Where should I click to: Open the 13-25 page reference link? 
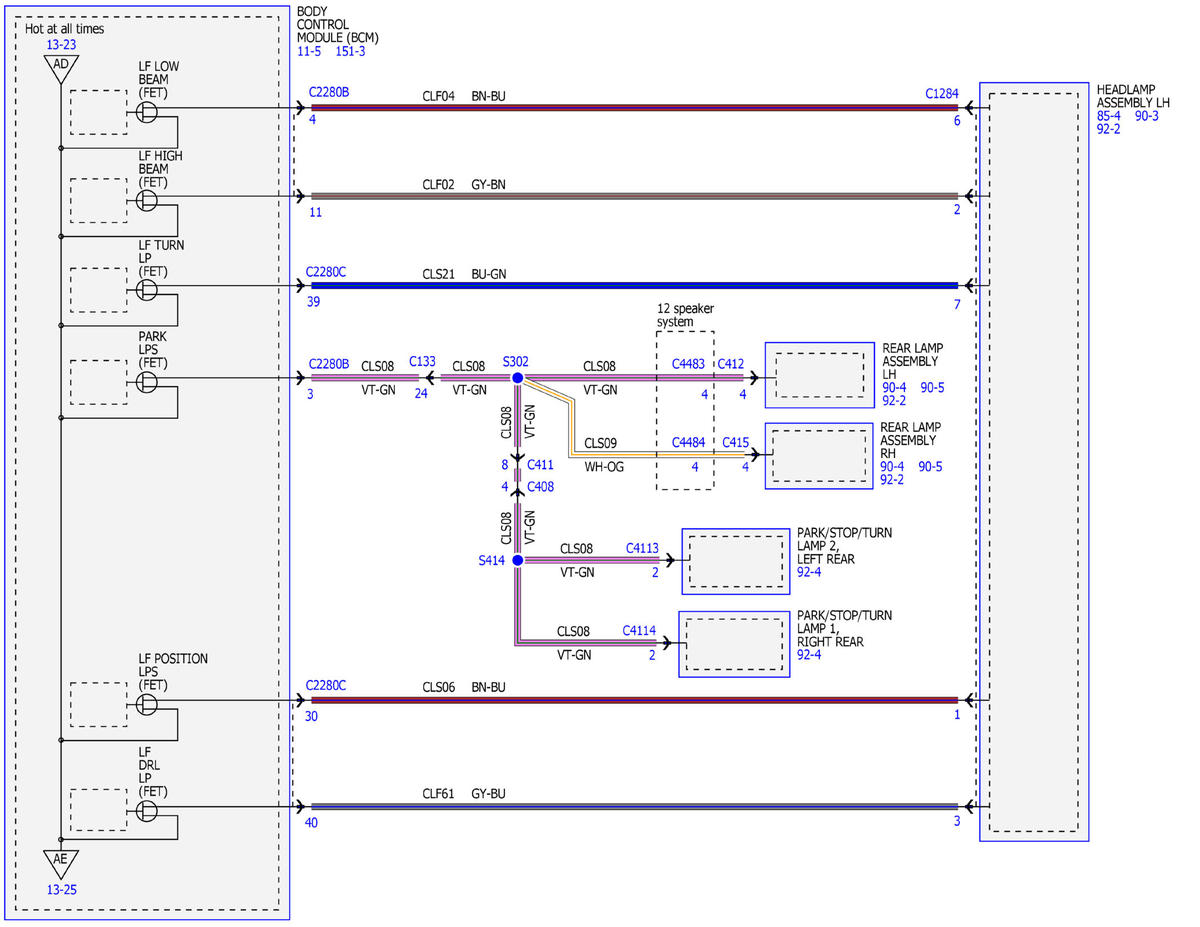[x=61, y=889]
